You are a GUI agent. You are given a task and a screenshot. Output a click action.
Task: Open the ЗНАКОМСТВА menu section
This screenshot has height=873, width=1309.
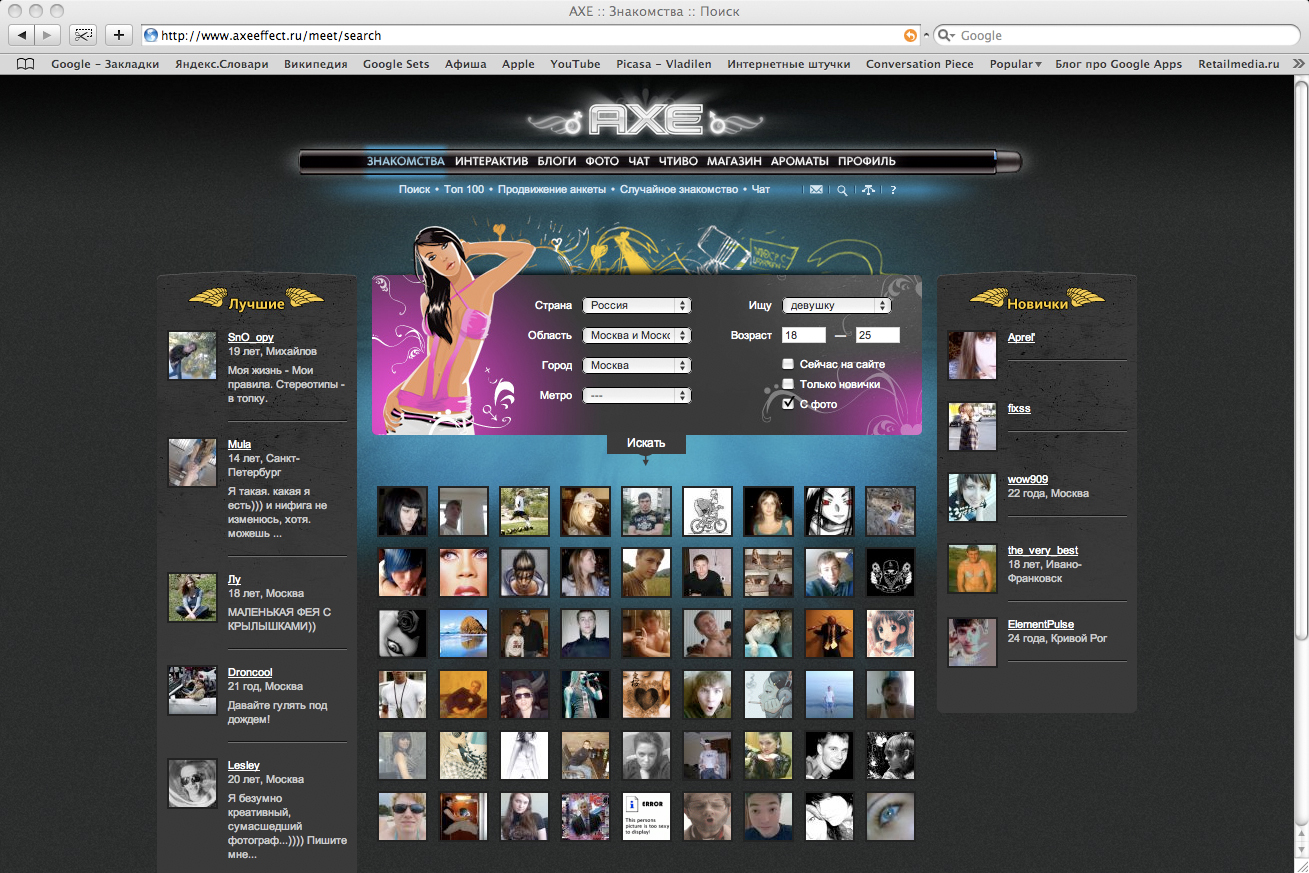tap(405, 161)
